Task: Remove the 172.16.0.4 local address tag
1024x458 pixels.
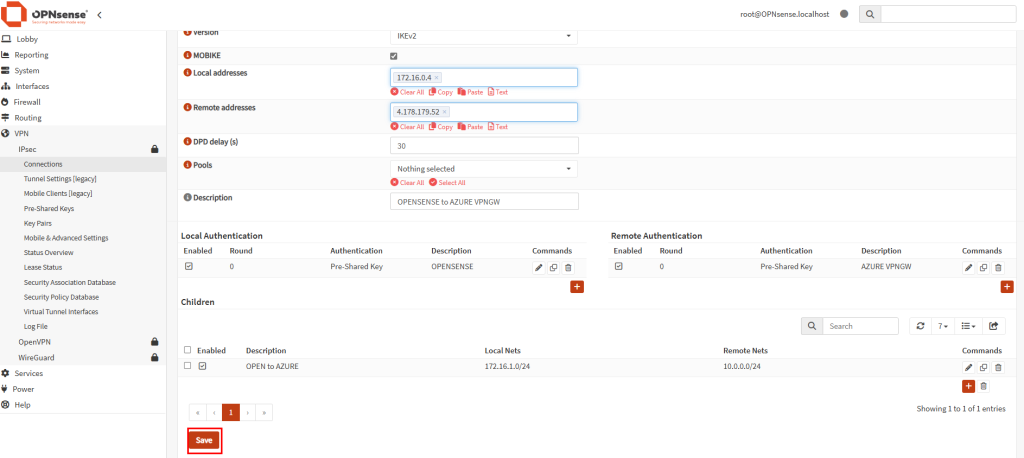Action: 436,78
